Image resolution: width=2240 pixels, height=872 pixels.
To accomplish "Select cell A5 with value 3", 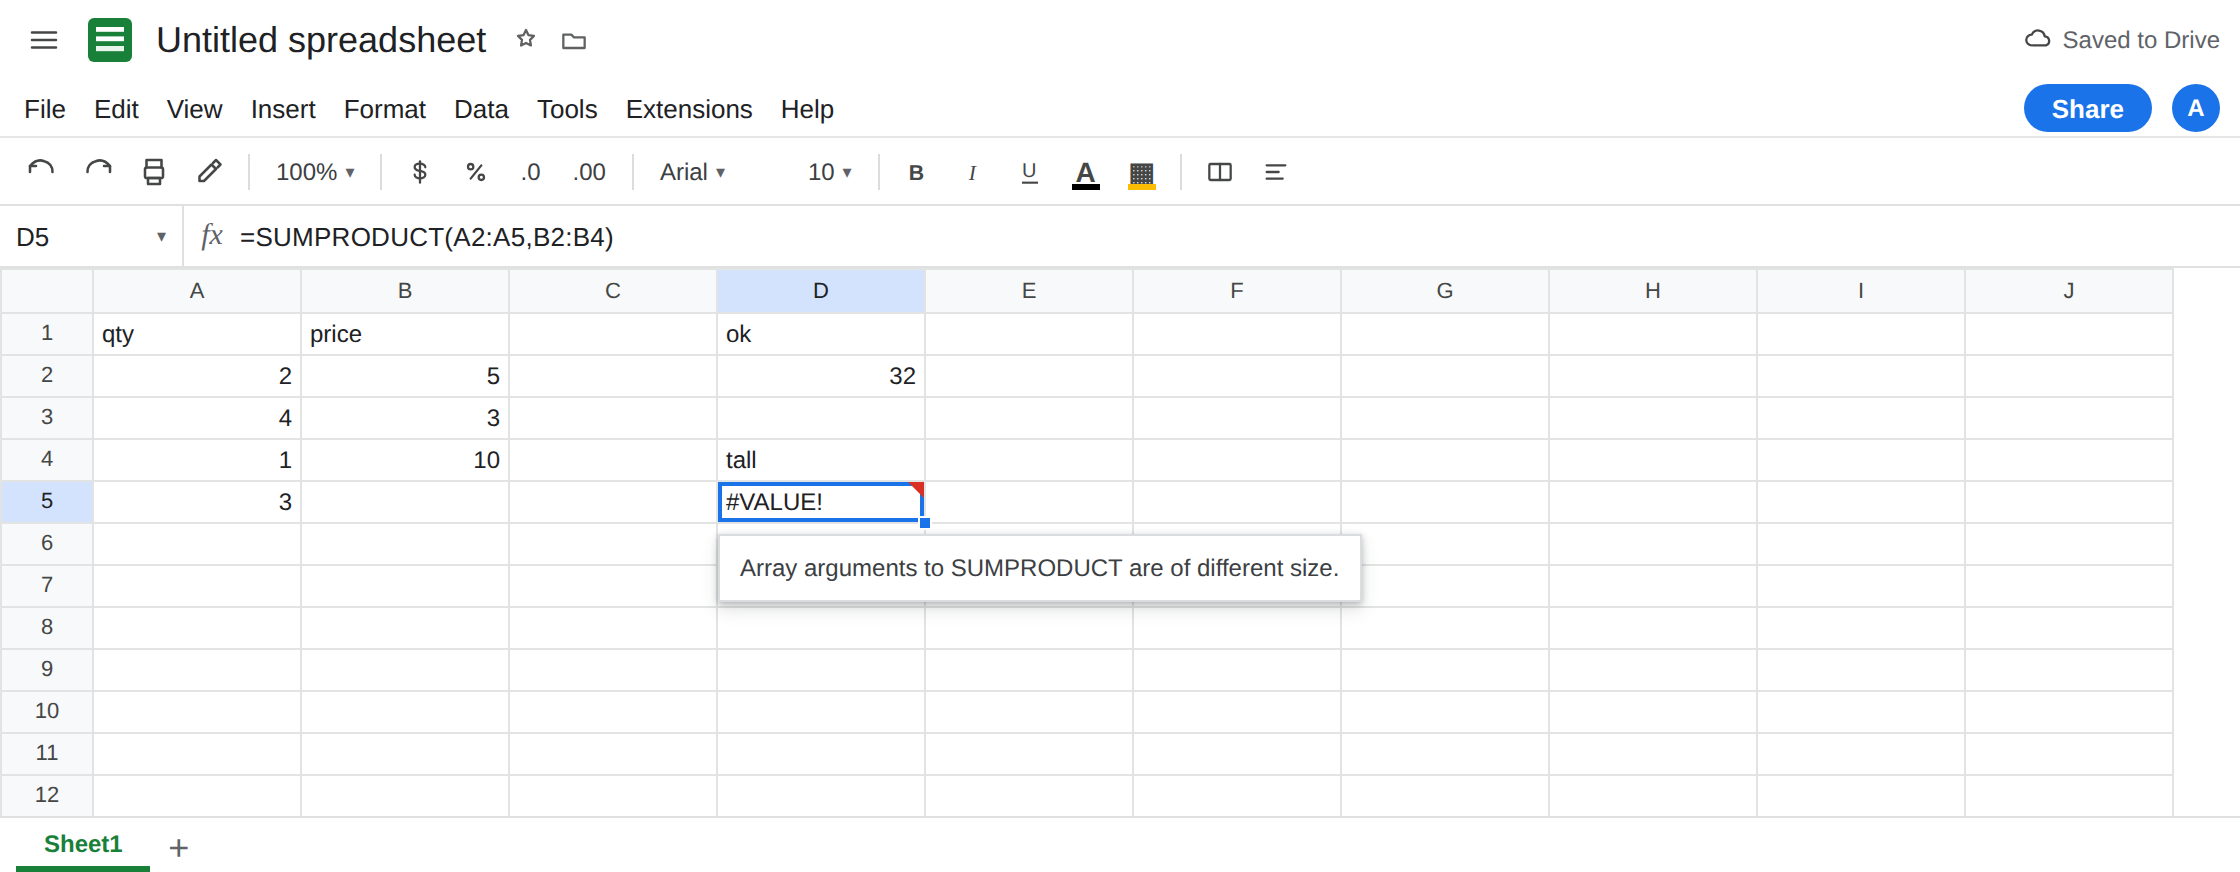I will click(x=197, y=502).
